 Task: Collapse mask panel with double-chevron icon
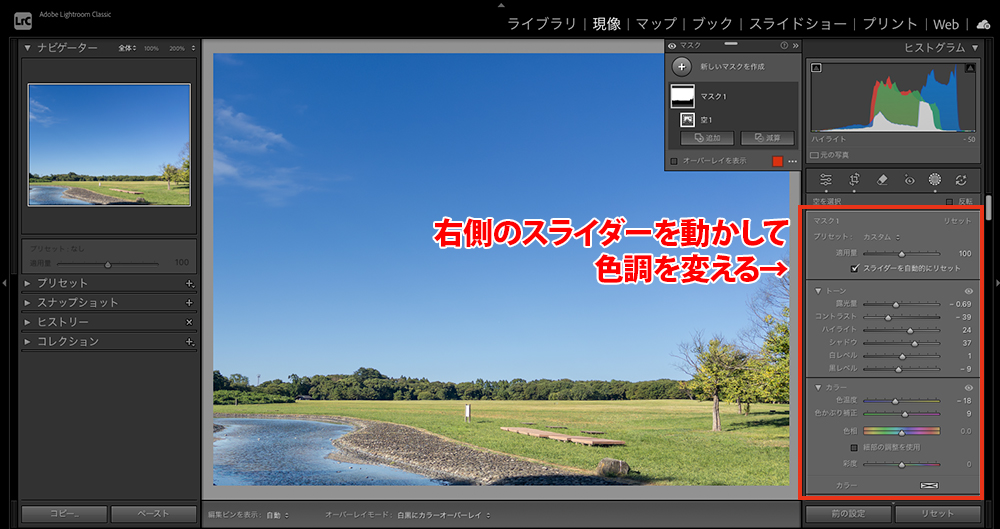point(795,46)
